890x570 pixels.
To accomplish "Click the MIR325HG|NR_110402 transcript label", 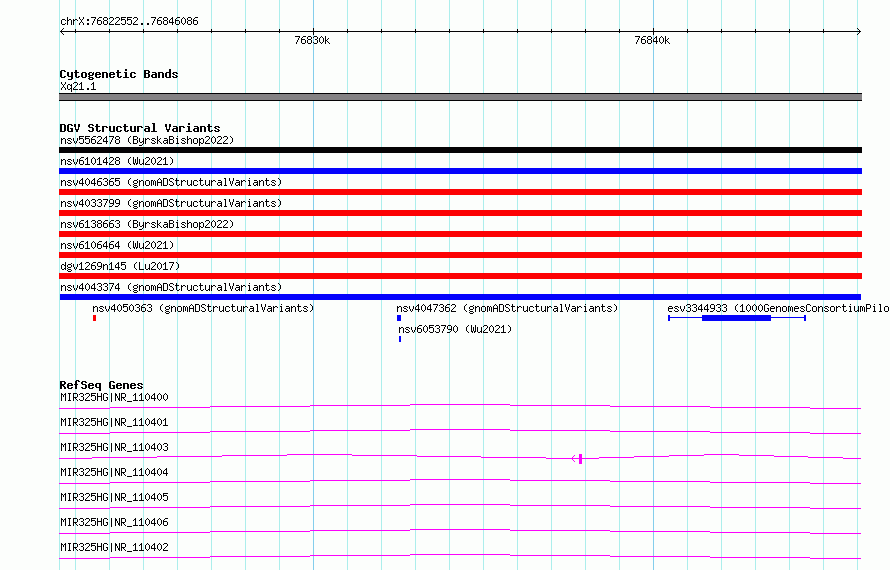I will 114,547.
